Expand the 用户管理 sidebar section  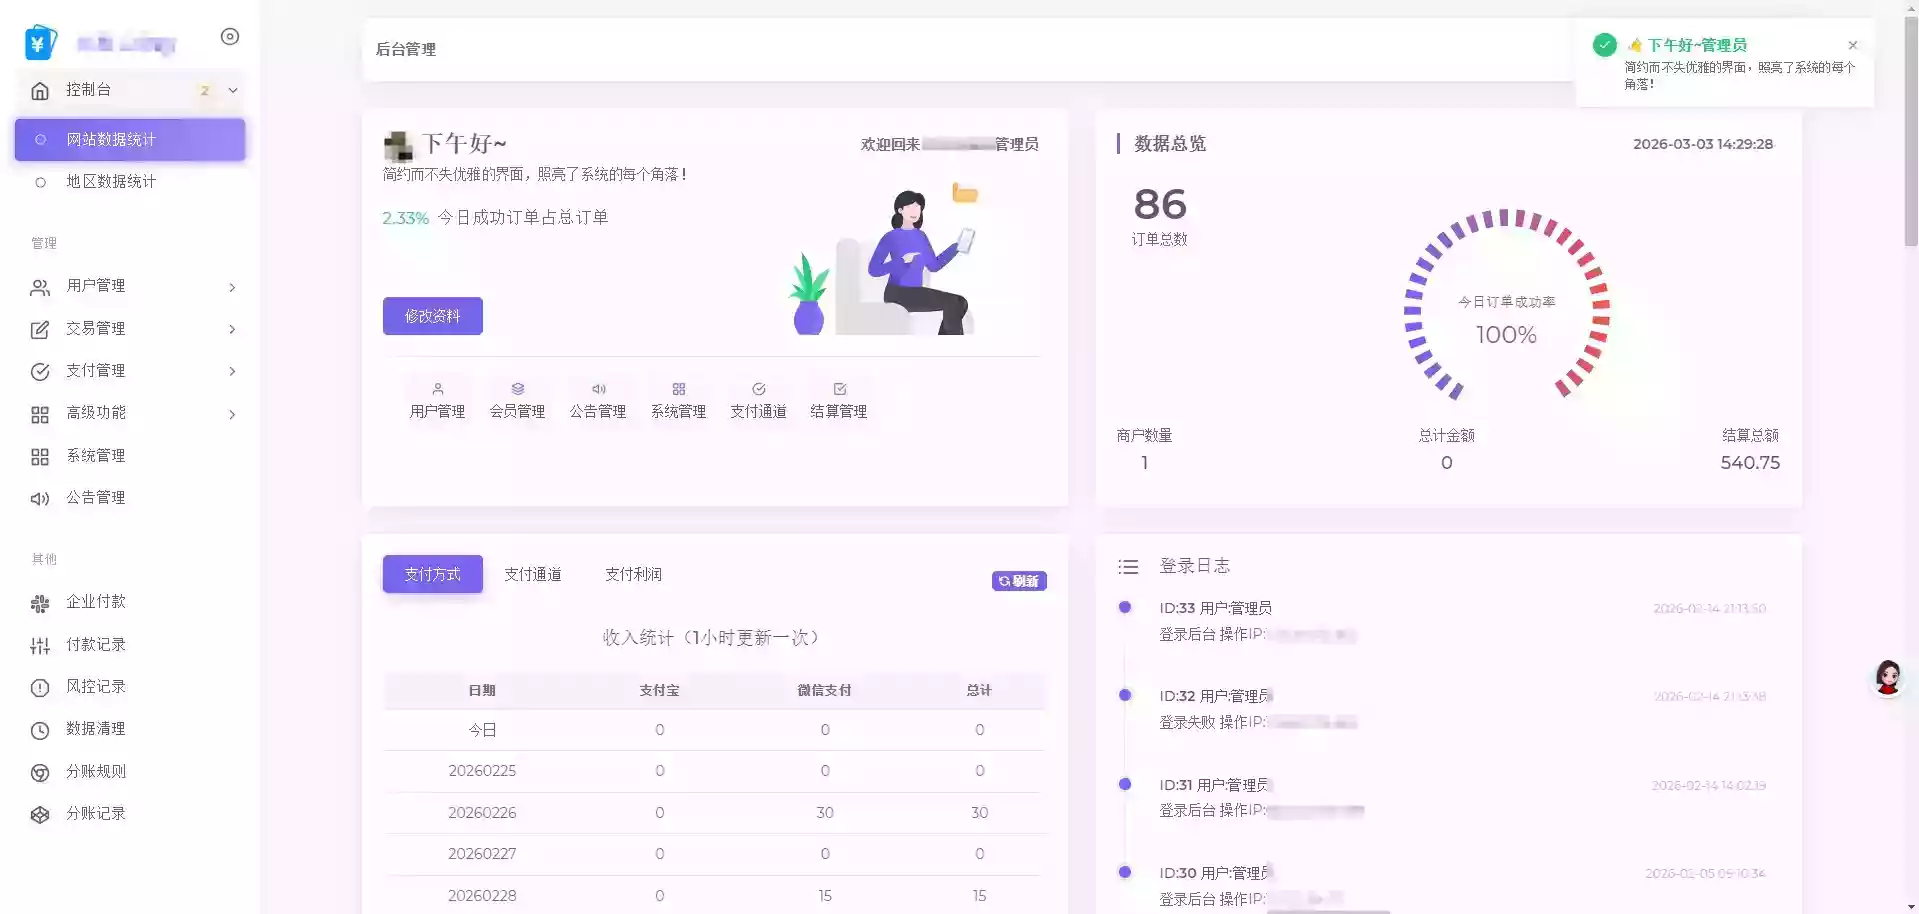[x=232, y=287]
